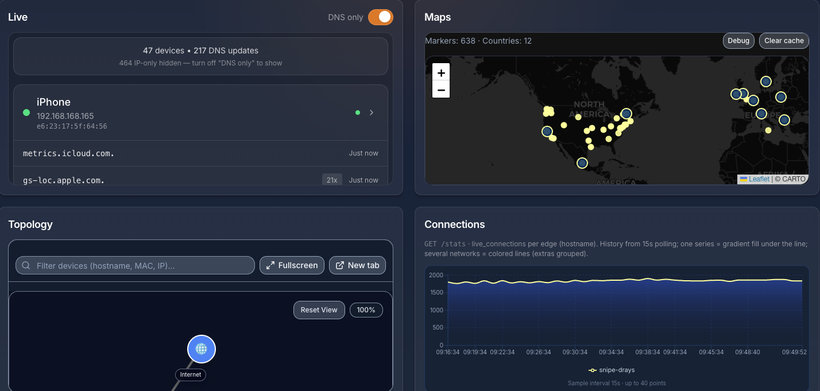Open topology in Fullscreen

click(x=292, y=266)
